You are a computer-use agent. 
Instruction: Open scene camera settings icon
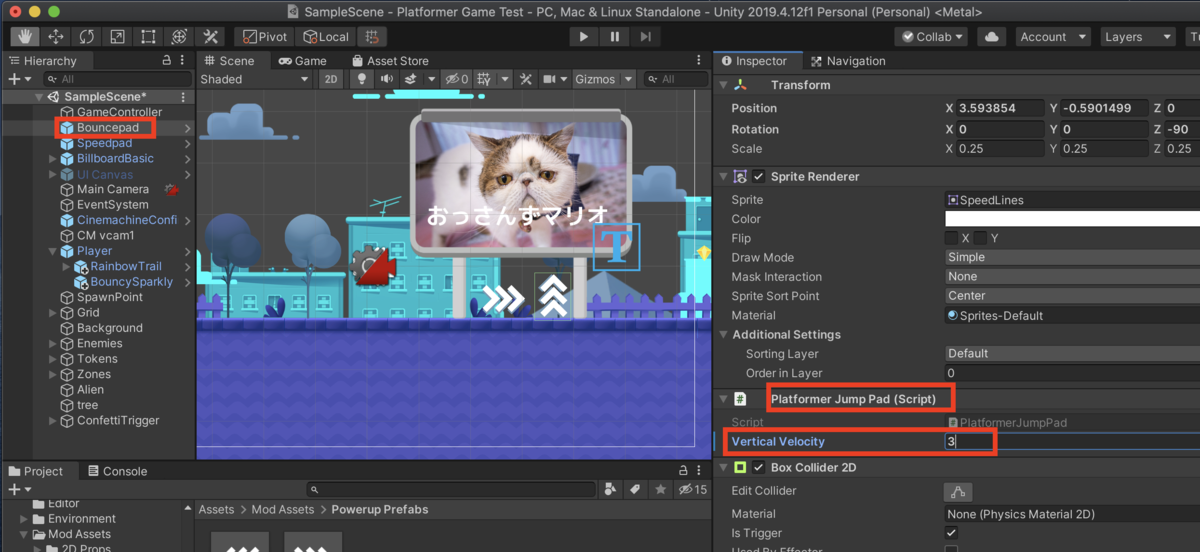[548, 79]
